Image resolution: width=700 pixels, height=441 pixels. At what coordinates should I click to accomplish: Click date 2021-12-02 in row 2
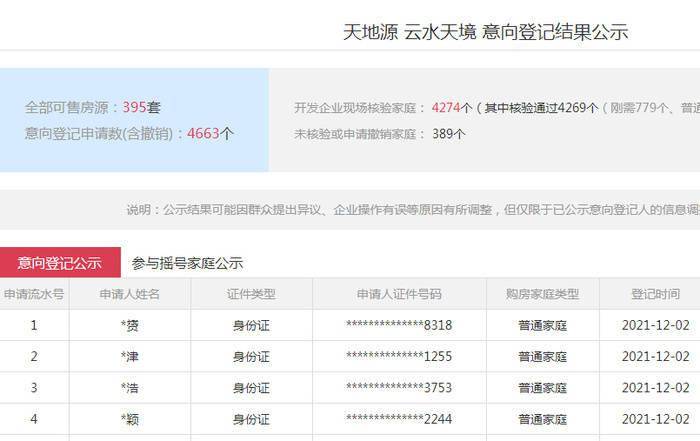[x=656, y=357]
